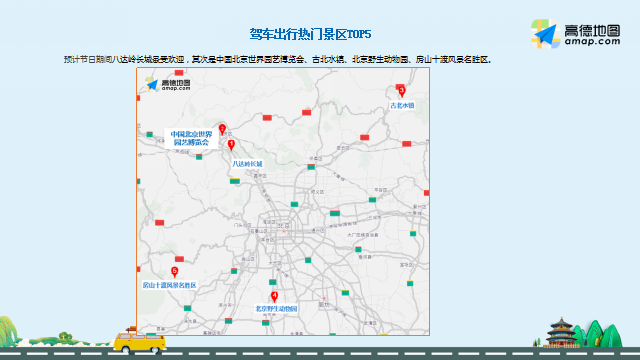Screen dimensions: 640x360
Task: Select the 北京野生动物园 map label
Action: (276, 309)
